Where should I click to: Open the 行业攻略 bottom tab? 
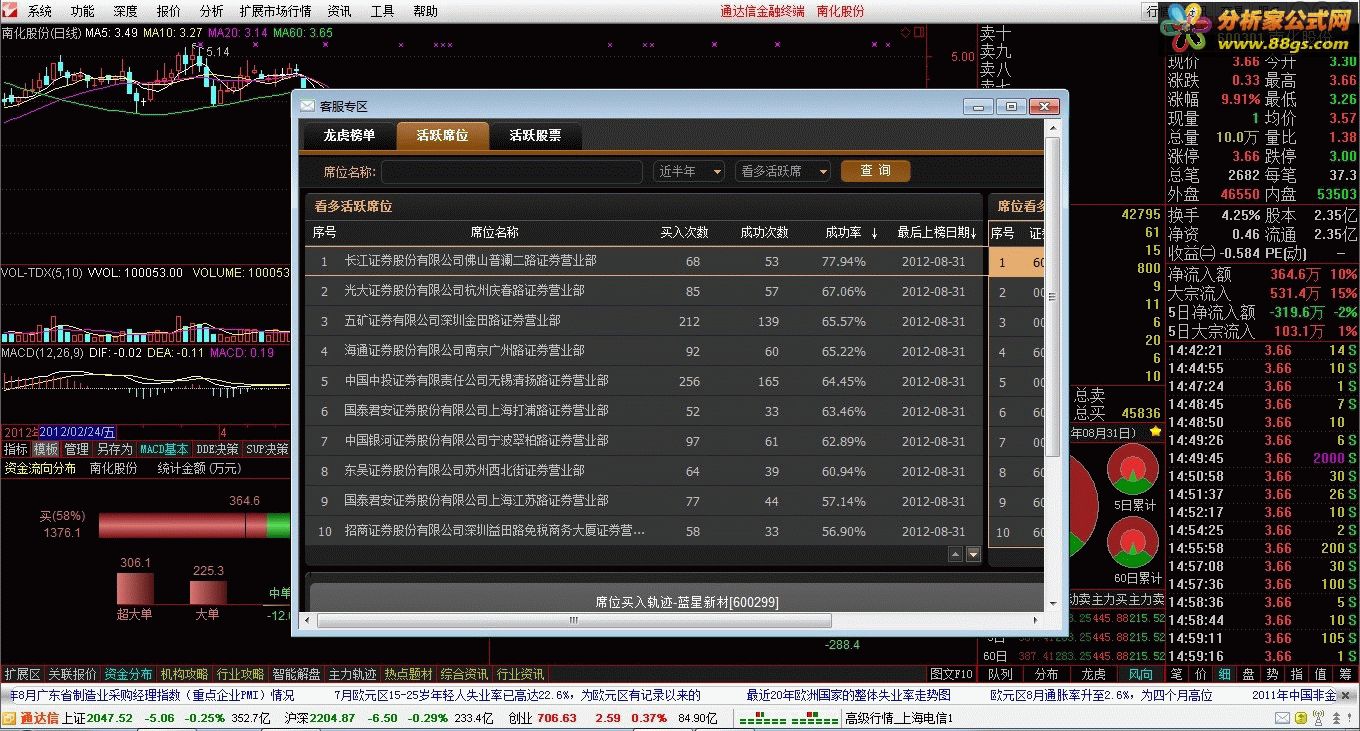241,674
